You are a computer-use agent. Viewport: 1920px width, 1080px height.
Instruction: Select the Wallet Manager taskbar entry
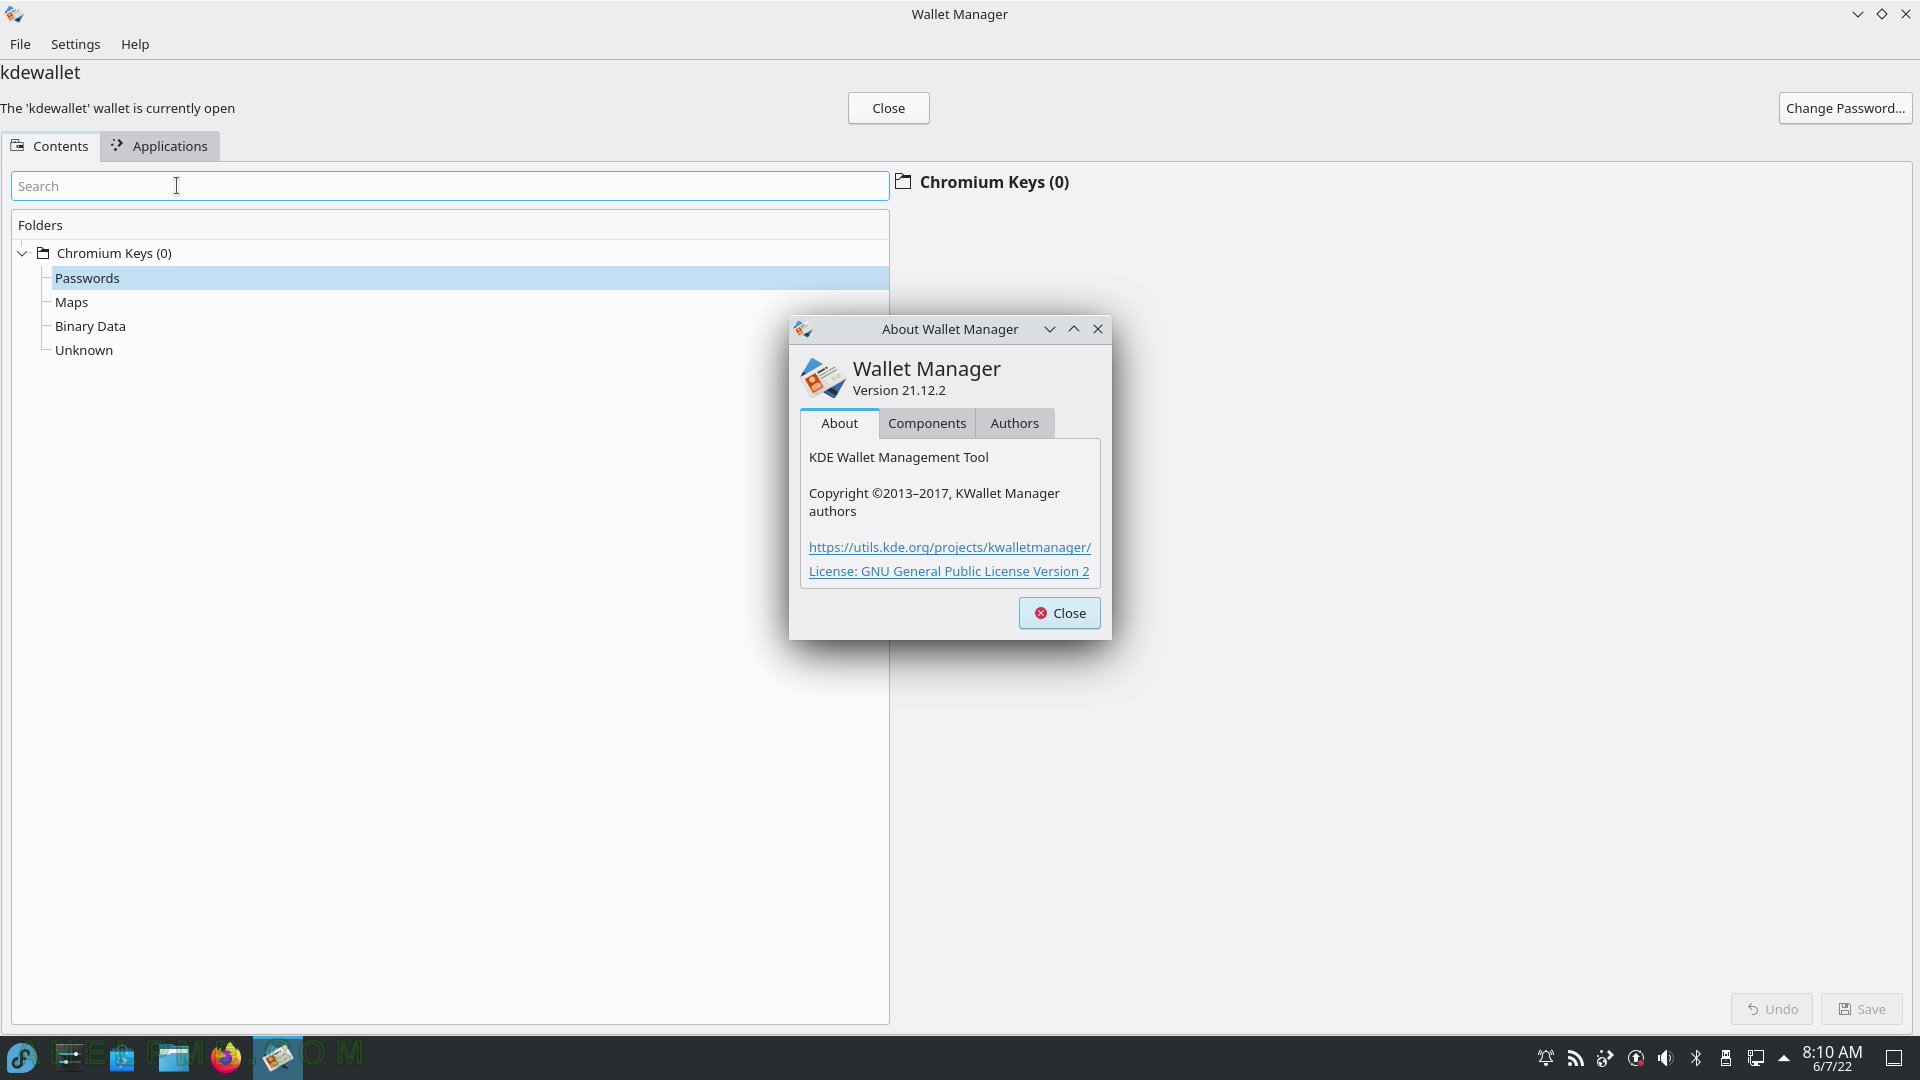coord(278,1057)
